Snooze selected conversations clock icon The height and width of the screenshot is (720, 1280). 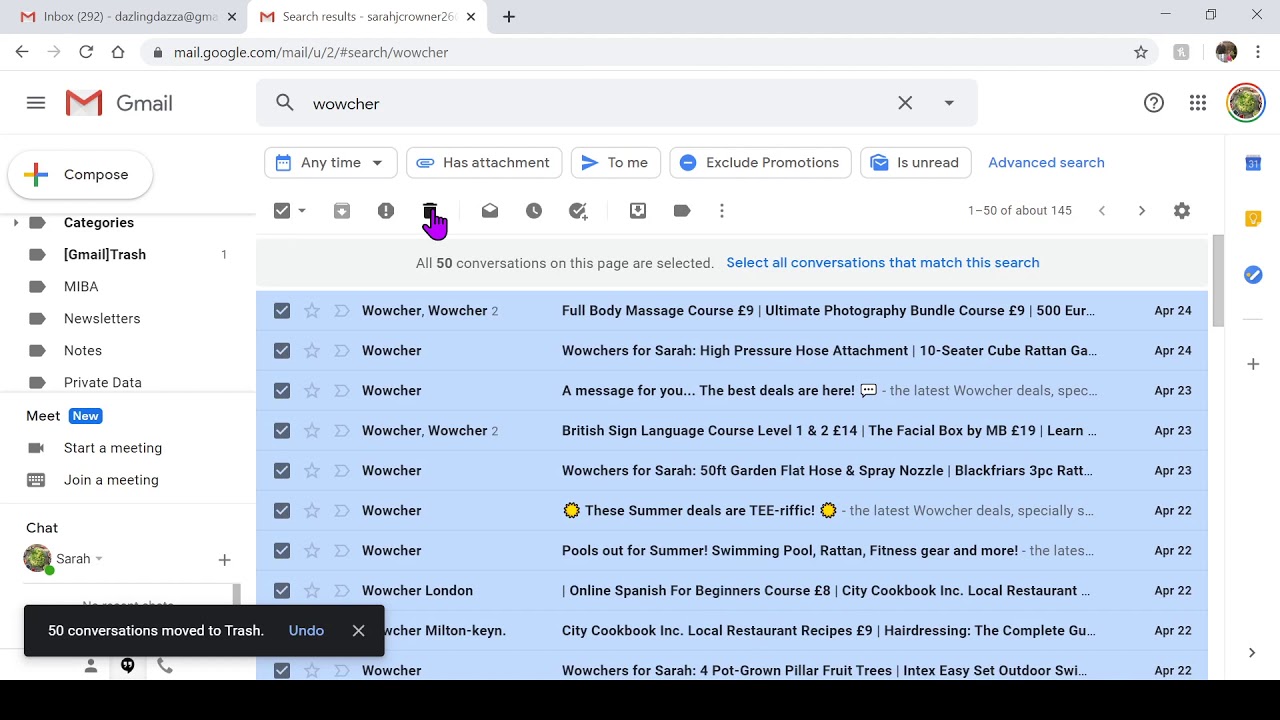[x=534, y=211]
